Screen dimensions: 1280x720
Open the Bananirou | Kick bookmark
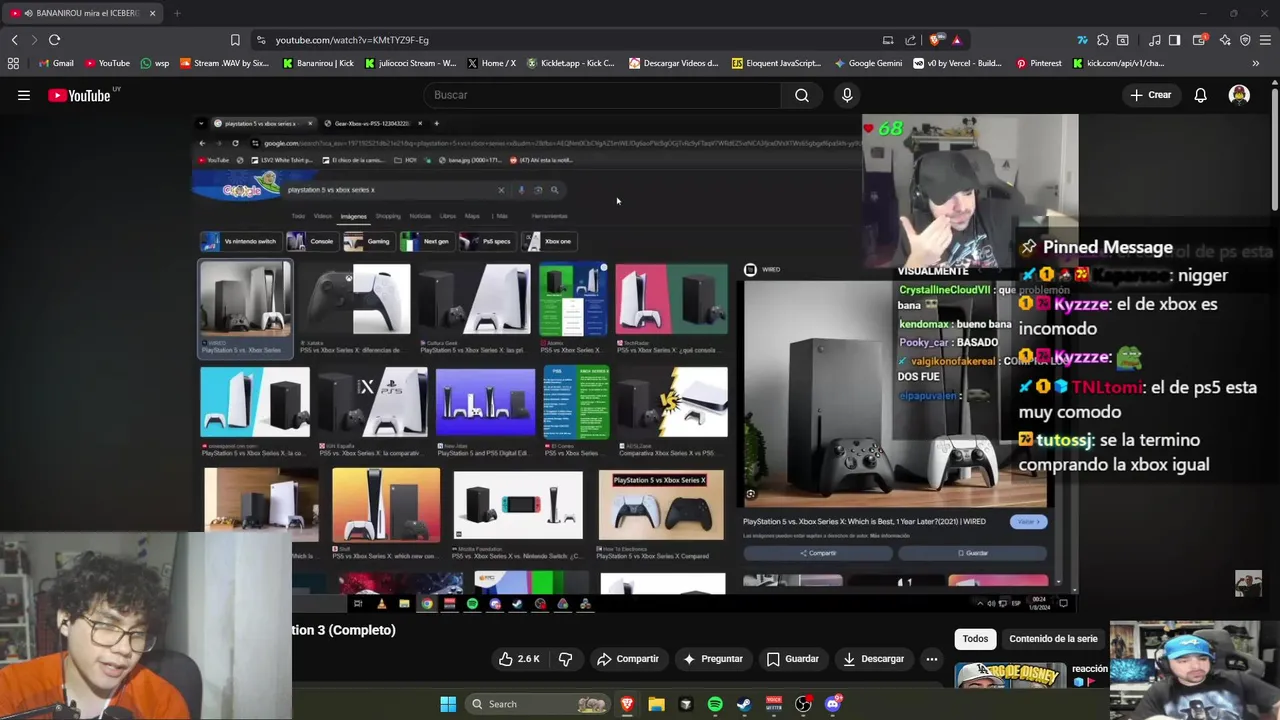(x=318, y=63)
